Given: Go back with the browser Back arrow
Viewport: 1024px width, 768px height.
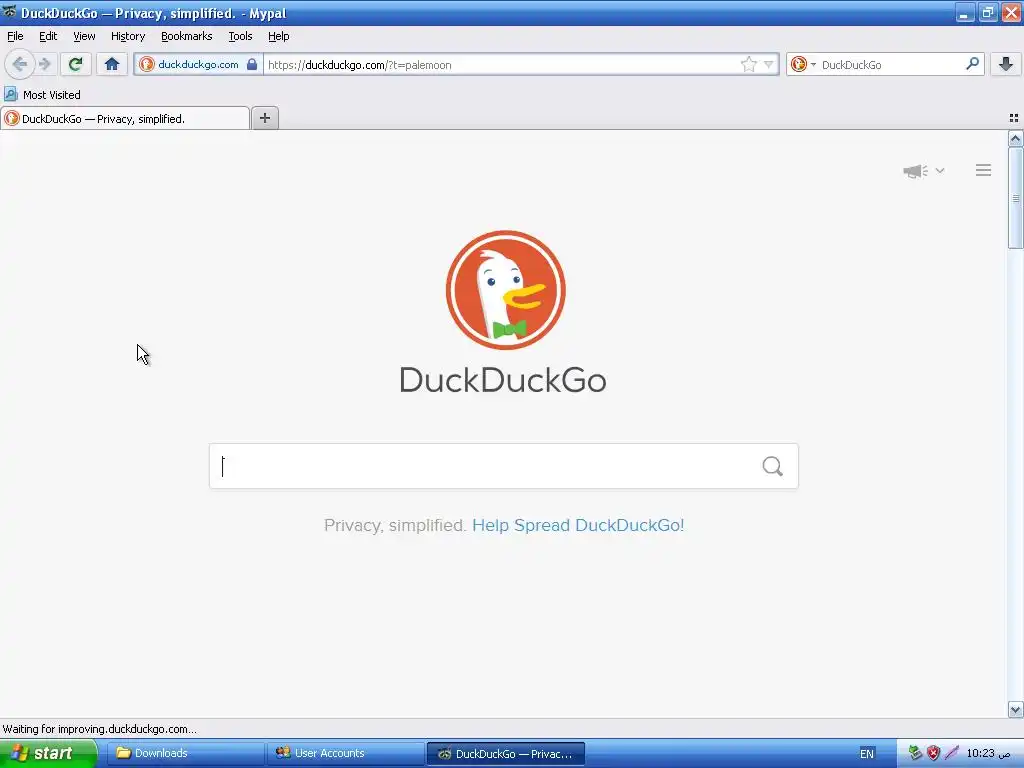Looking at the screenshot, I should tap(19, 64).
